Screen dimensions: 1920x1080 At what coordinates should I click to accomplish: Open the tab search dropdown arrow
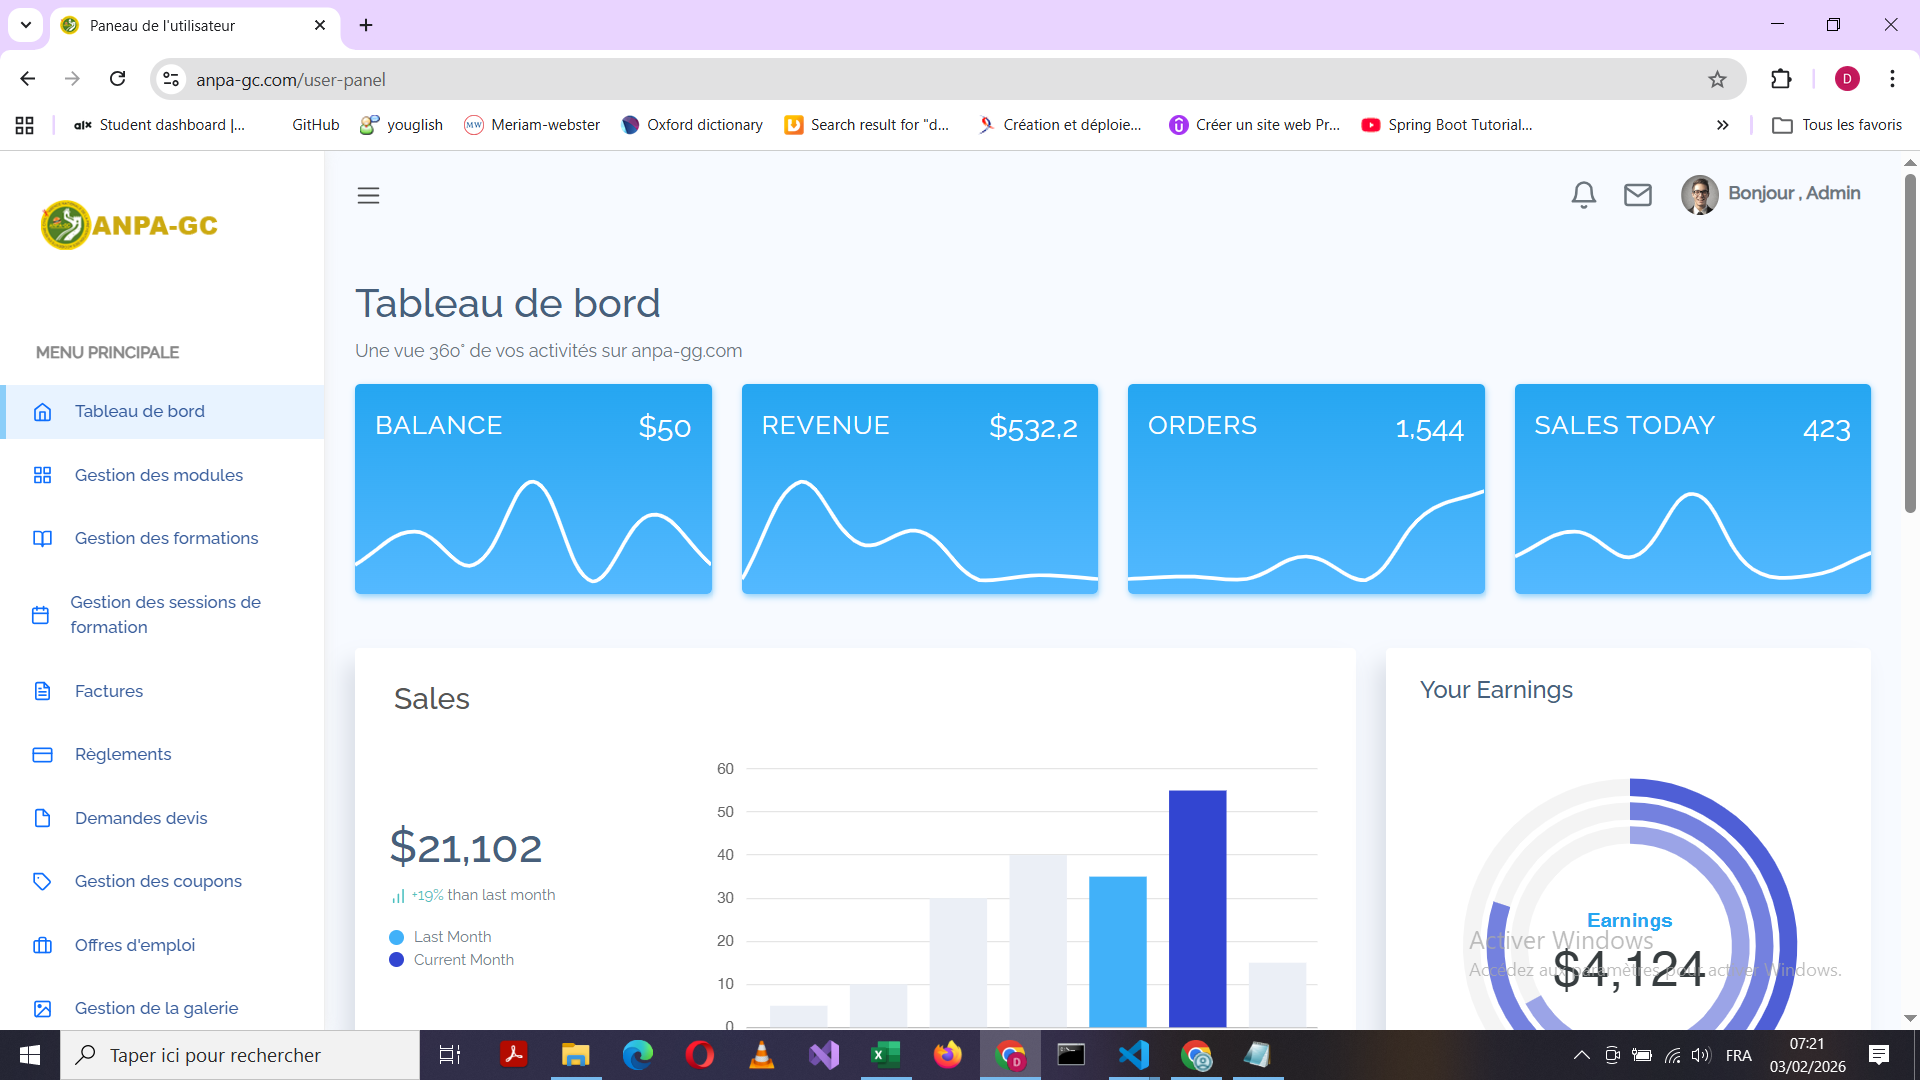(x=26, y=25)
